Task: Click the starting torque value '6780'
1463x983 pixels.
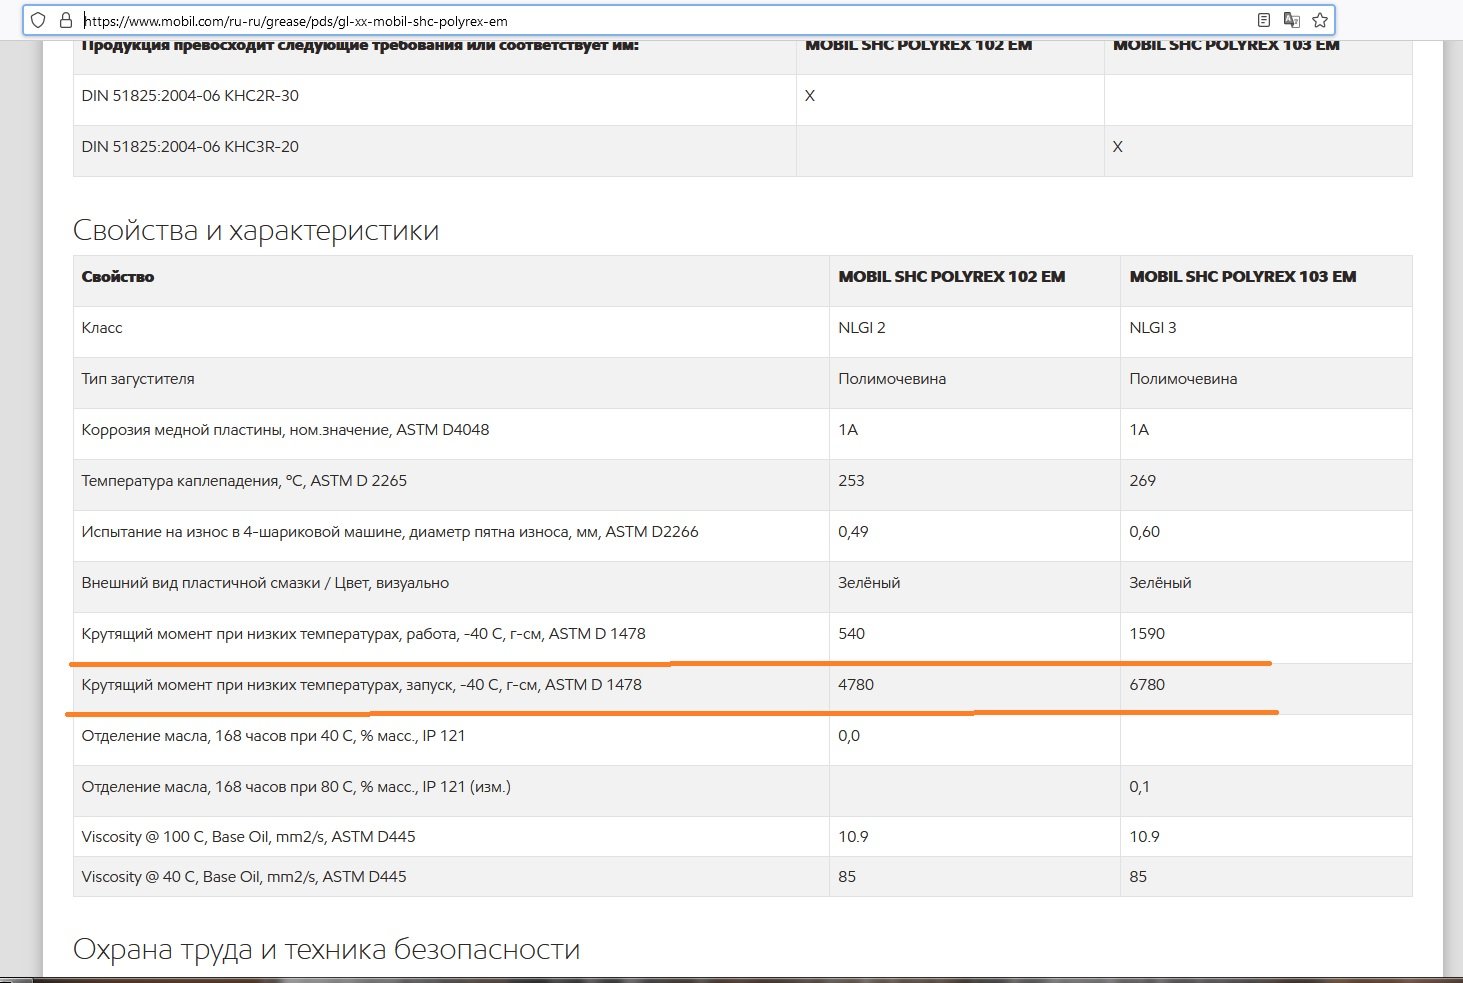Action: (x=1147, y=685)
